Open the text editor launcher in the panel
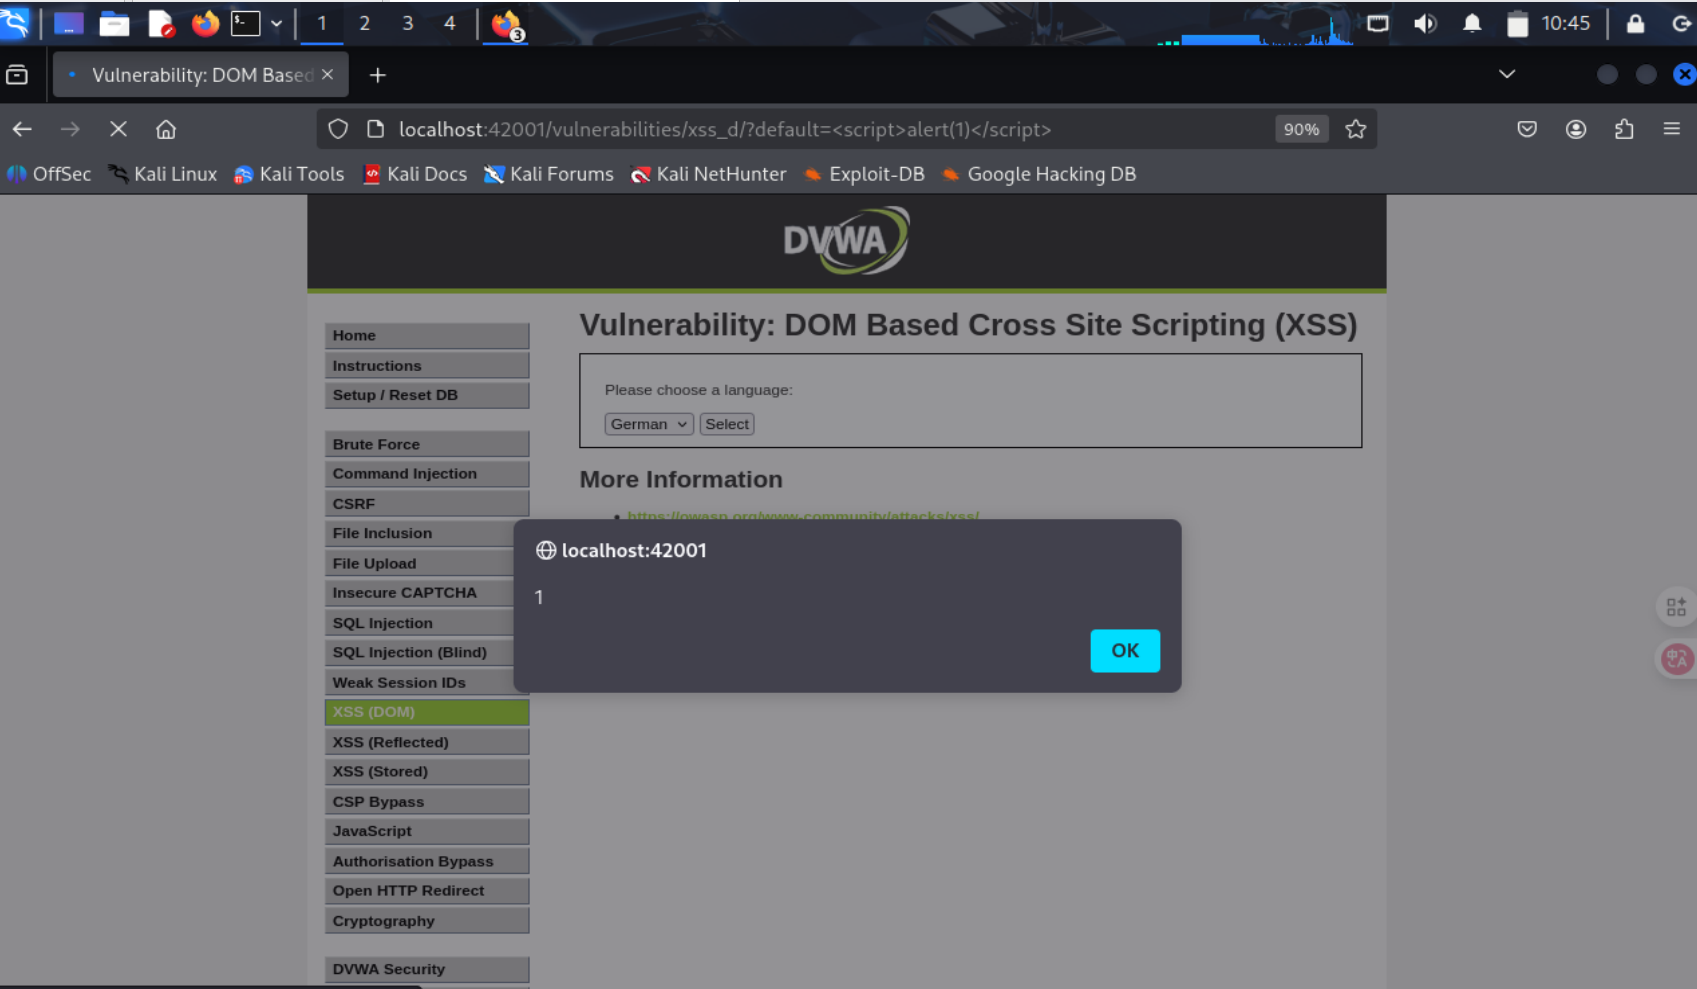The height and width of the screenshot is (989, 1697). click(160, 23)
